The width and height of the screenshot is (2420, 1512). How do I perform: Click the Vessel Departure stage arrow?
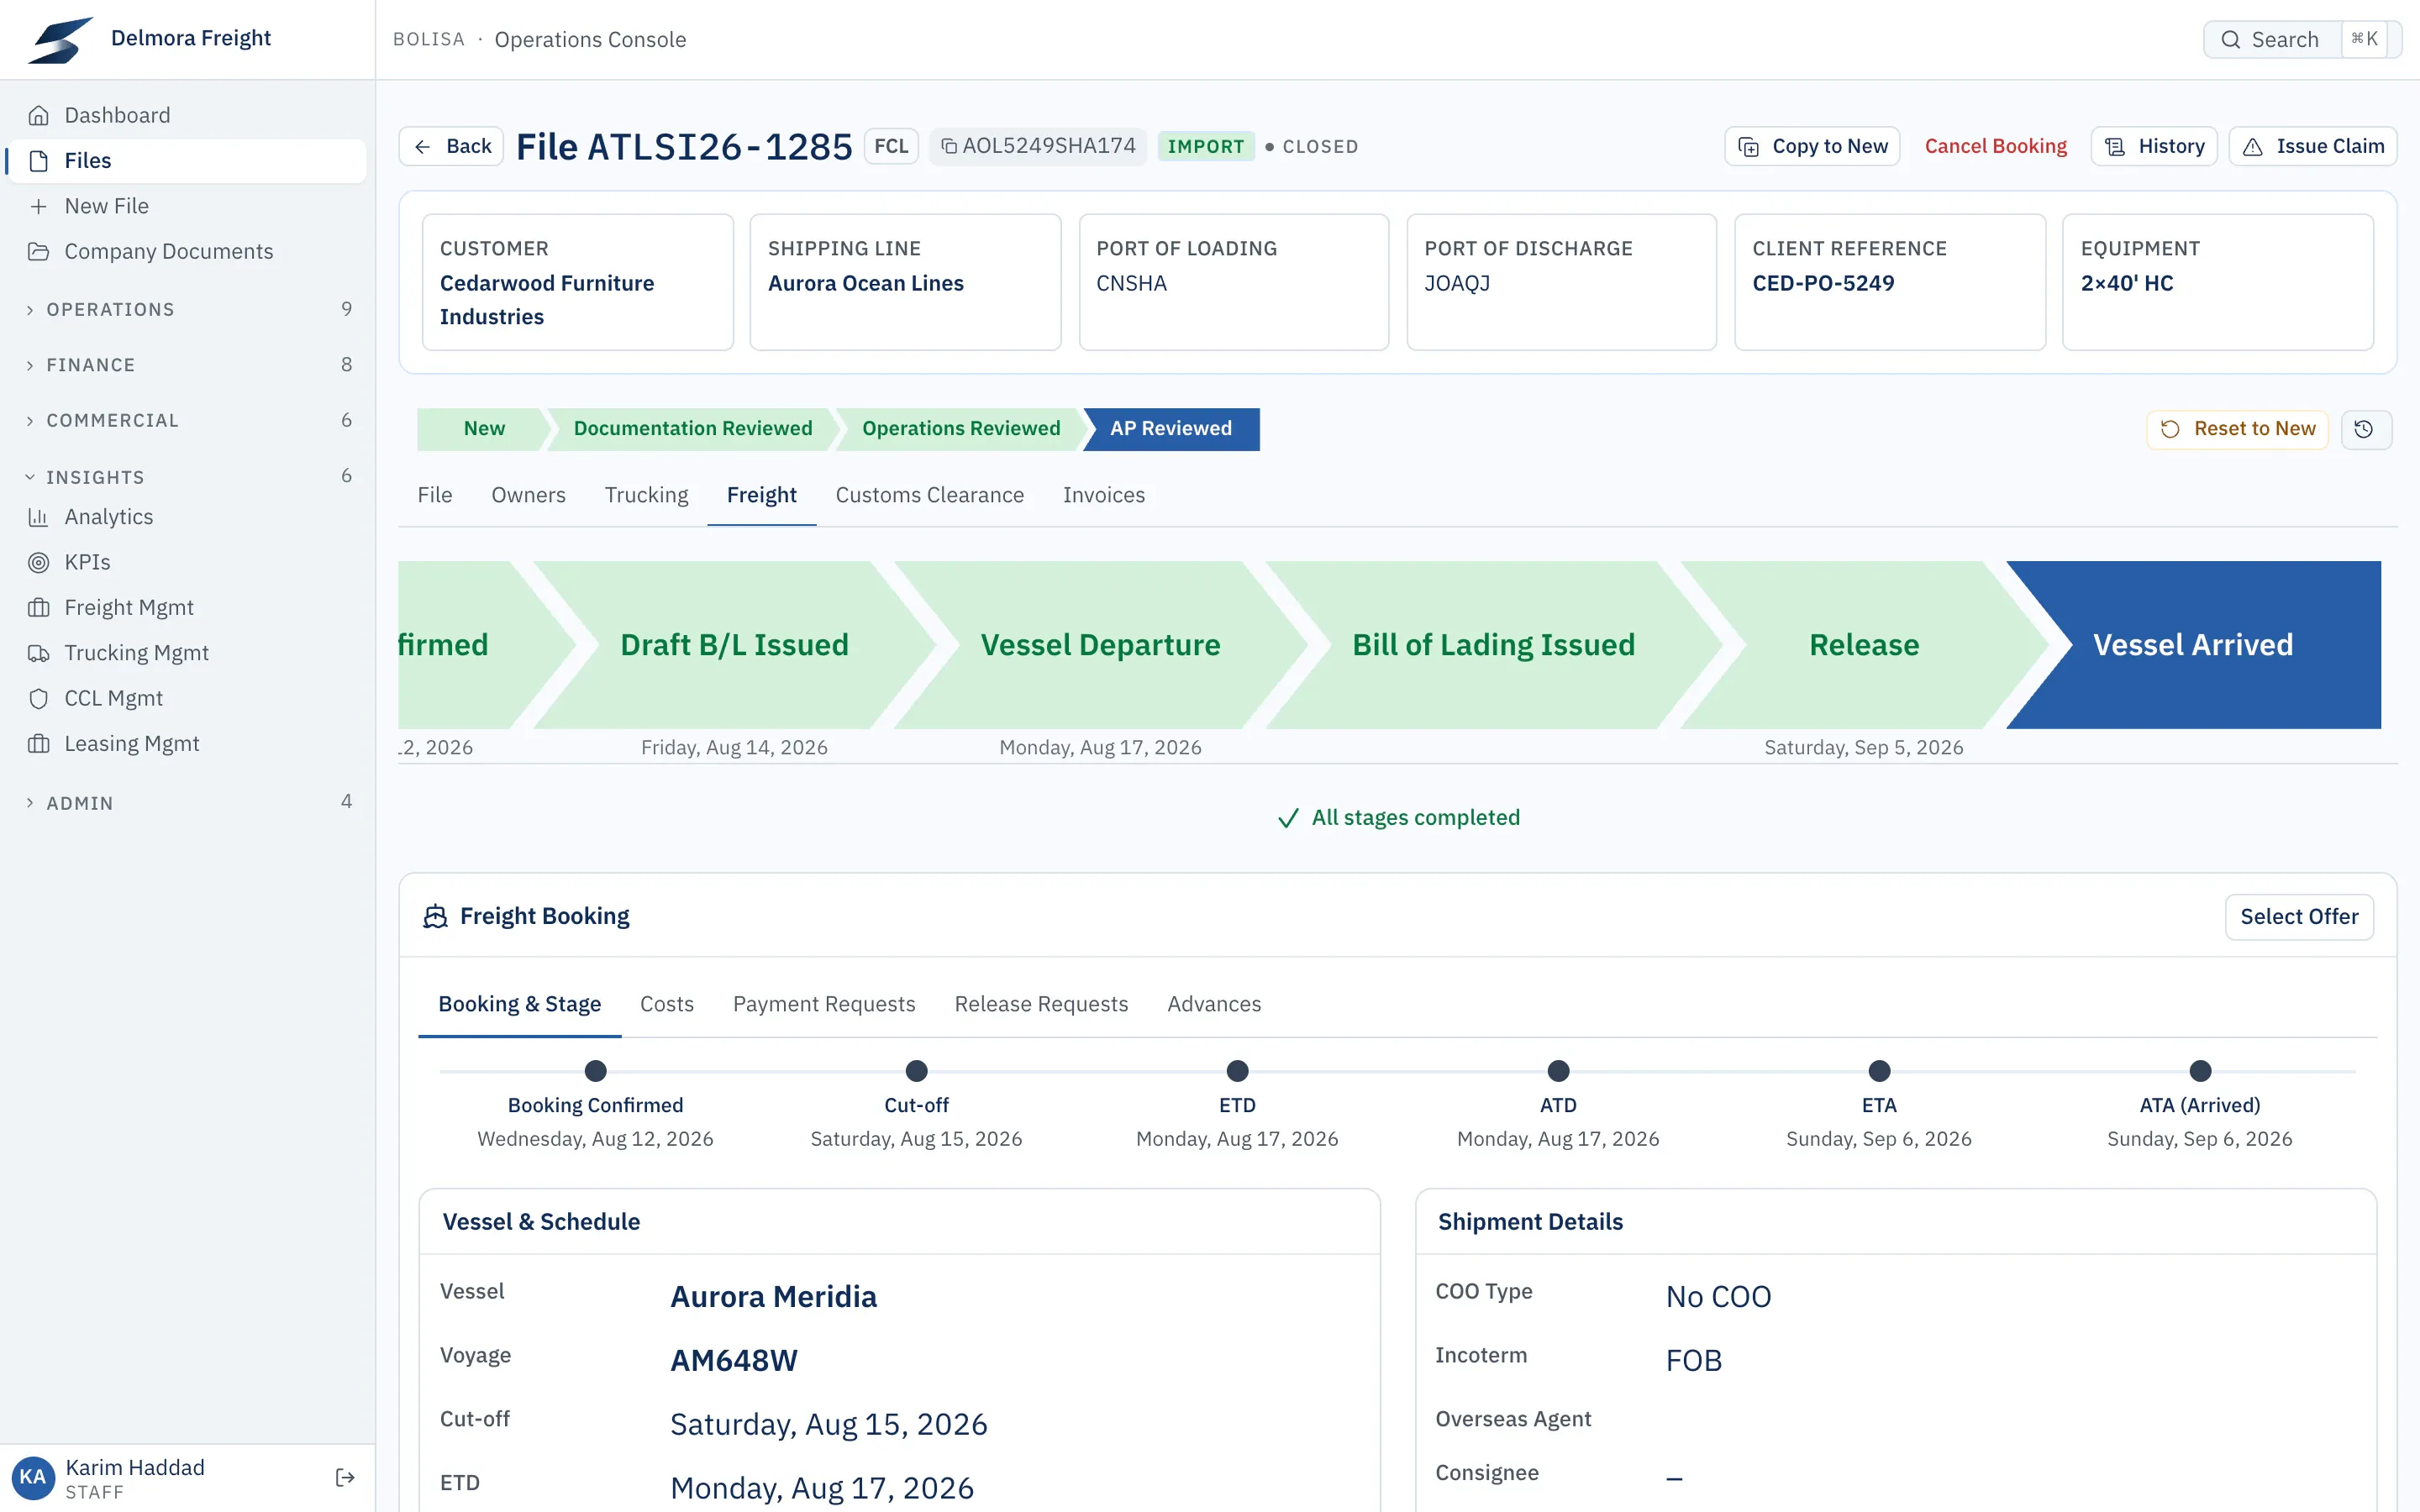(x=1100, y=645)
